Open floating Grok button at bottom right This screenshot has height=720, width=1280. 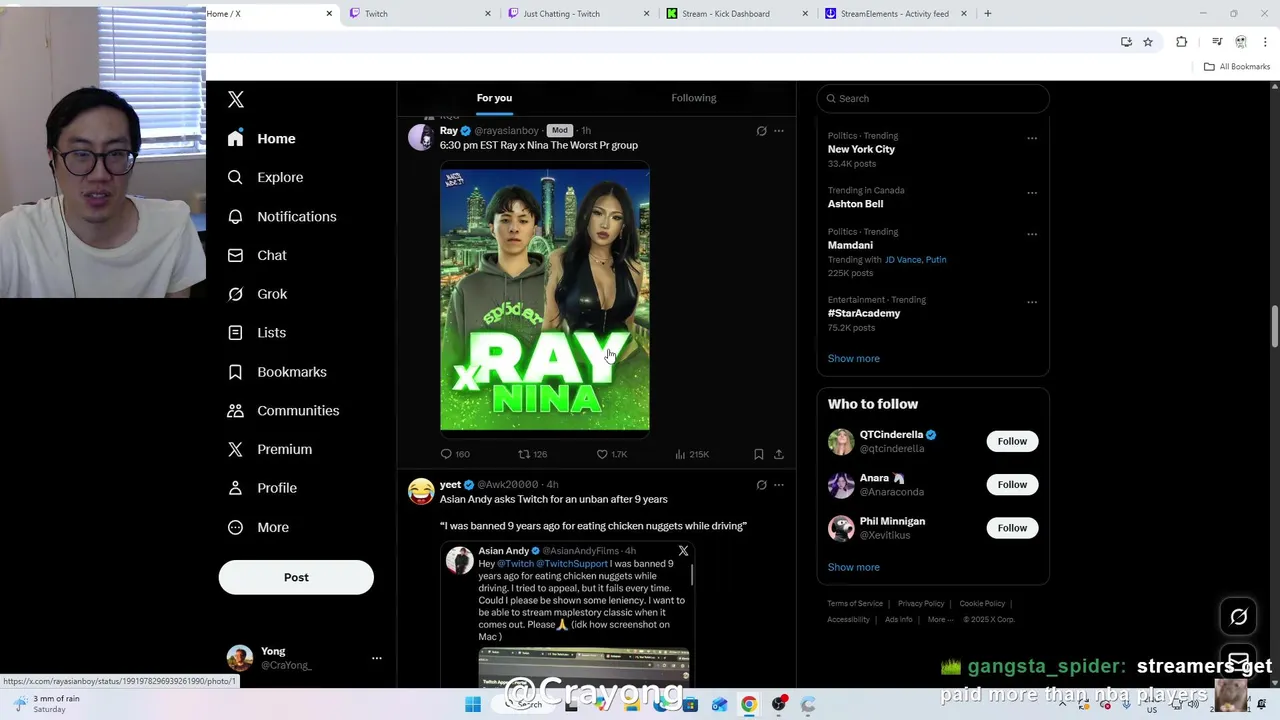pos(1238,617)
